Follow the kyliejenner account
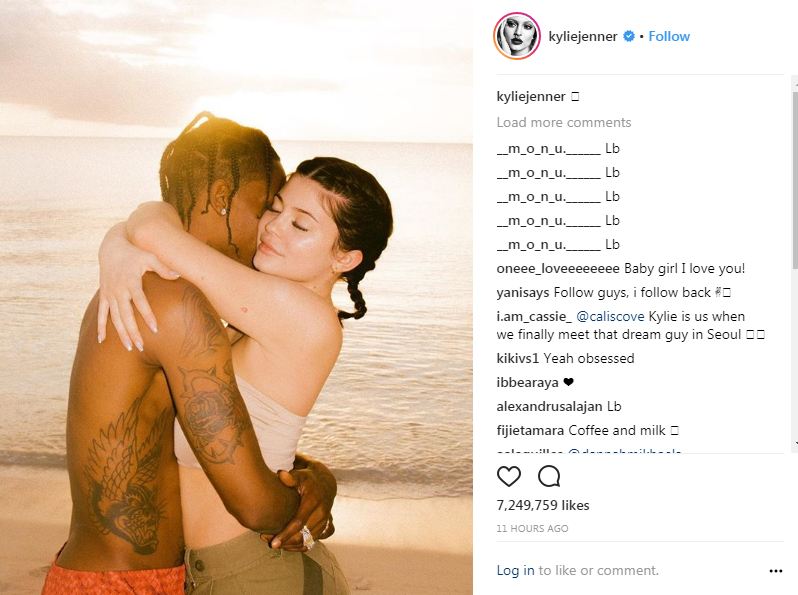Viewport: 798px width, 595px height. tap(669, 36)
